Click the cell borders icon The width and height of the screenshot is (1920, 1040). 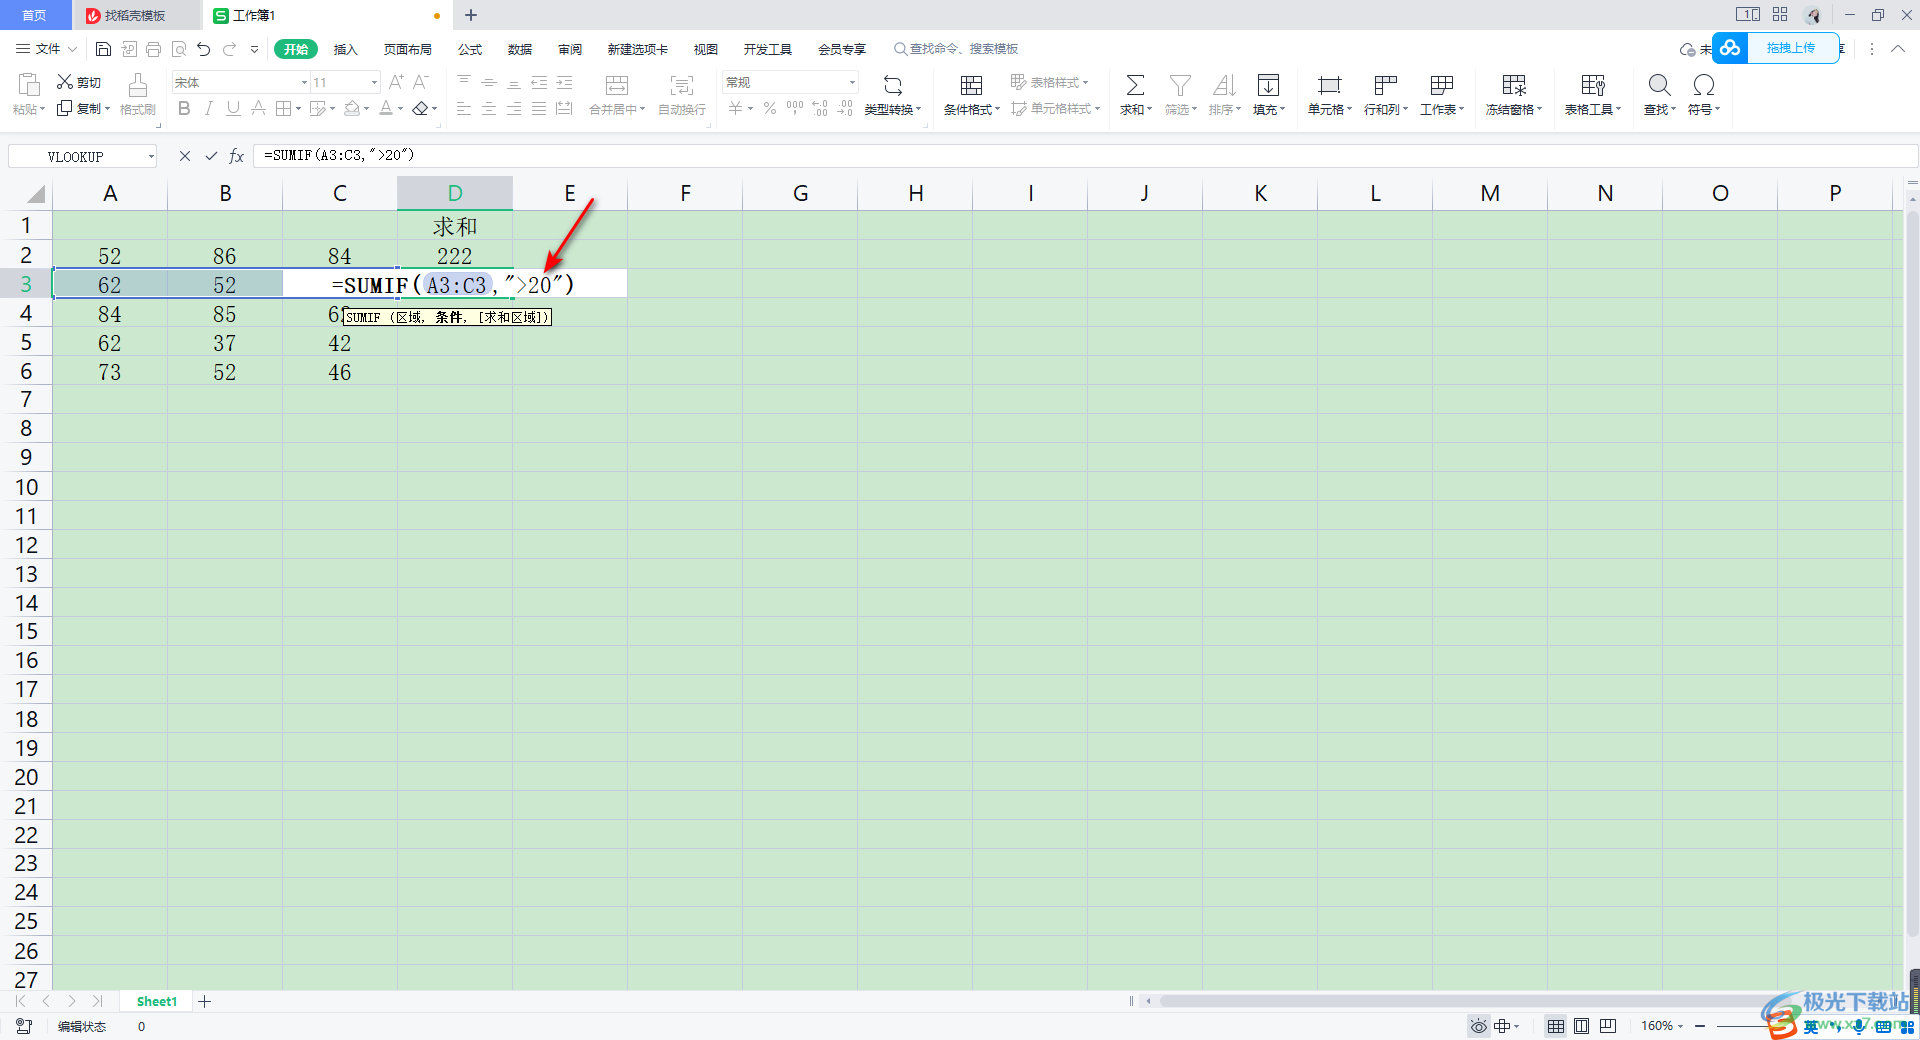(283, 109)
